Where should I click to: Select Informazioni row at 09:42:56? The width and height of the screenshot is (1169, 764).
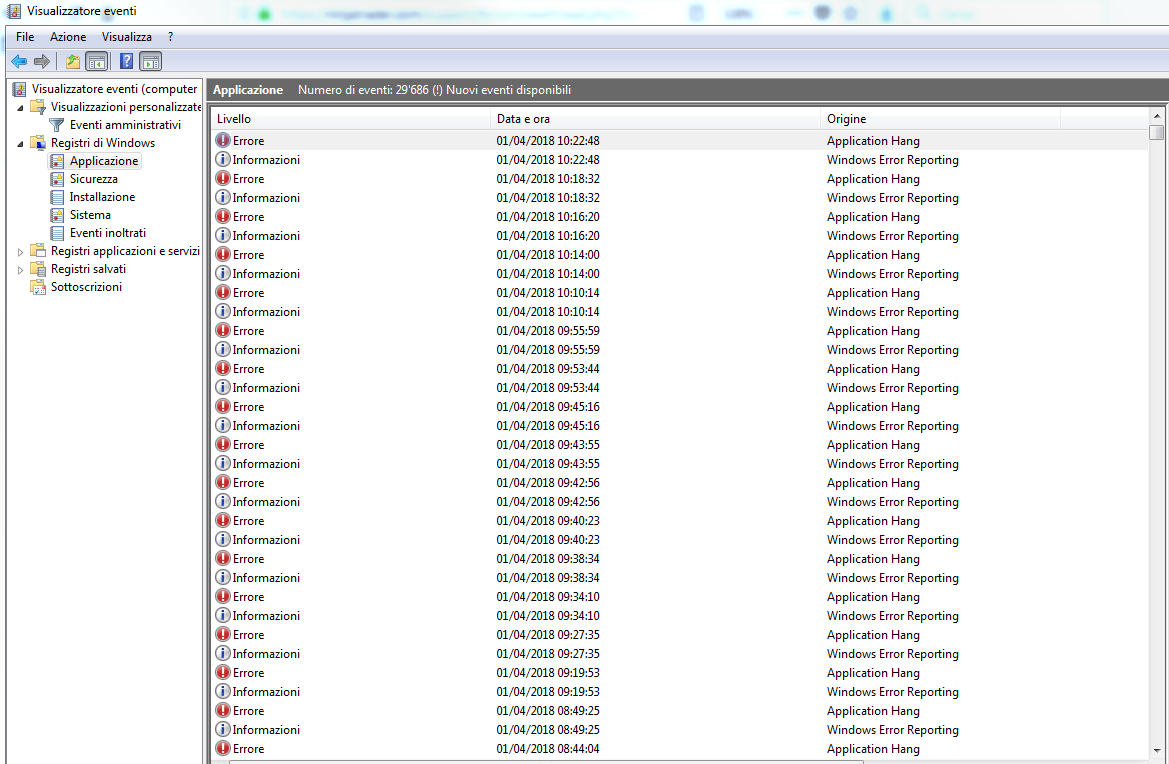(x=679, y=502)
